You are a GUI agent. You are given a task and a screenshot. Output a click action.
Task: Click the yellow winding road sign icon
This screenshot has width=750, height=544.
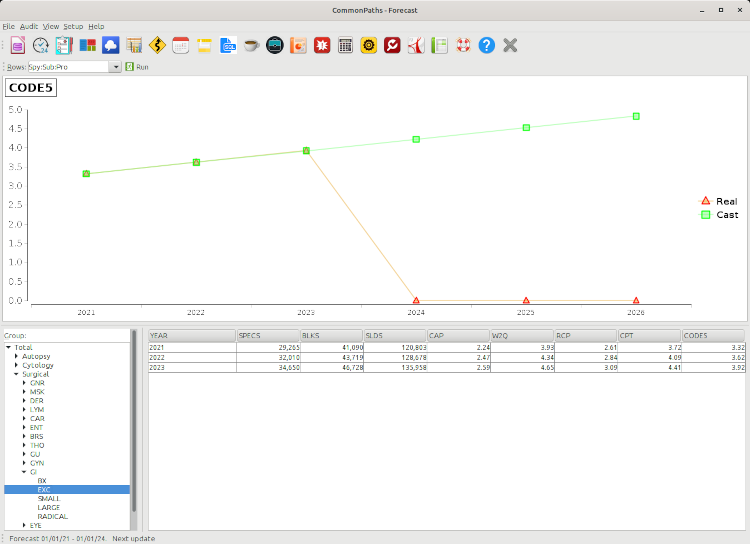pyautogui.click(x=157, y=45)
